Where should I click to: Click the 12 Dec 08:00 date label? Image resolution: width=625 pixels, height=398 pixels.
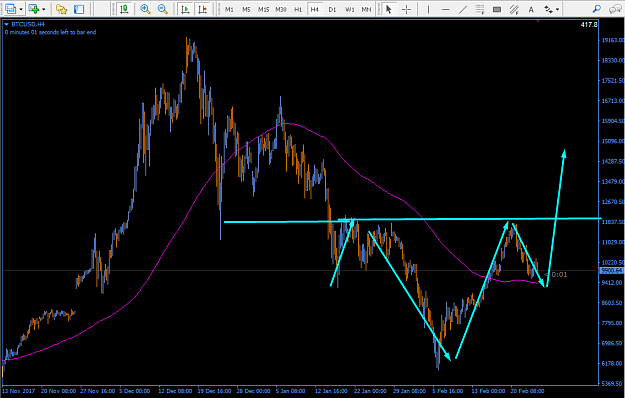tap(175, 391)
